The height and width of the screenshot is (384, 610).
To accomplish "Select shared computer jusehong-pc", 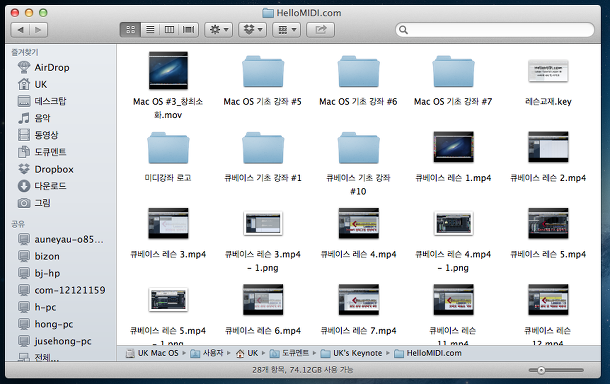I will [x=54, y=341].
